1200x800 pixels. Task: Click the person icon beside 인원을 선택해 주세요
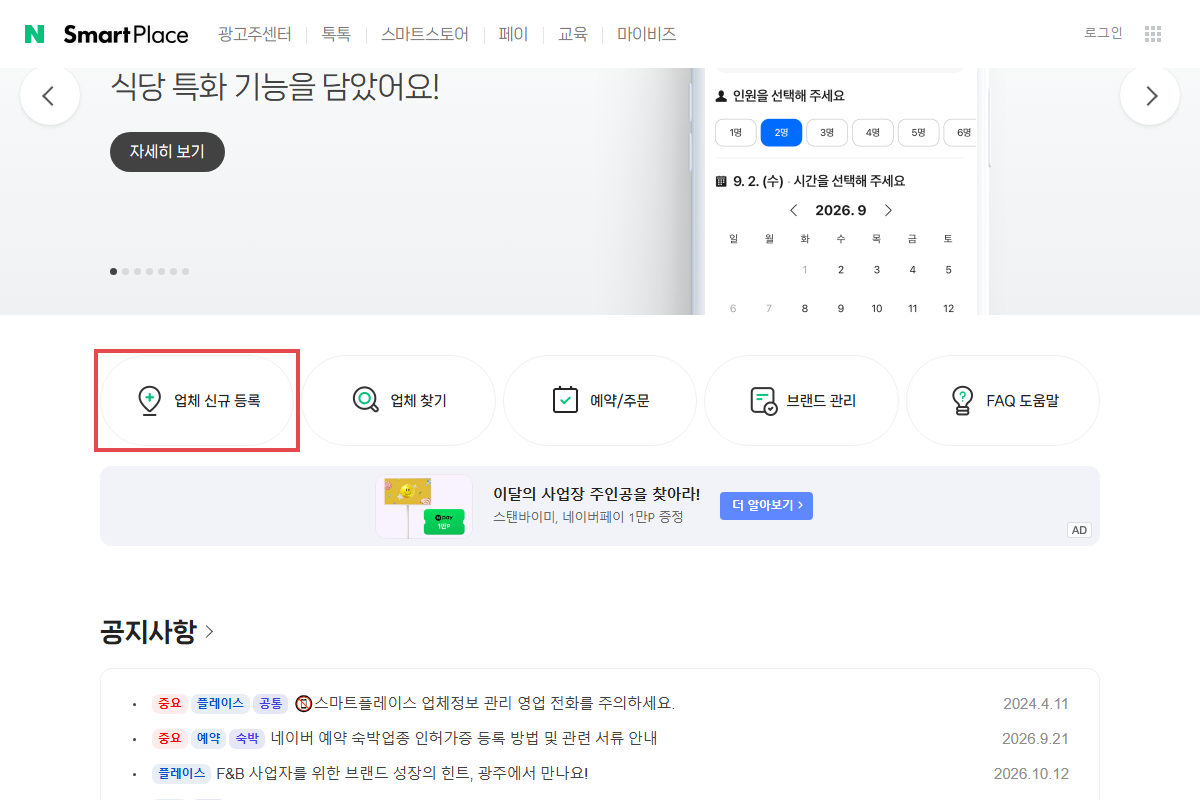coord(721,96)
